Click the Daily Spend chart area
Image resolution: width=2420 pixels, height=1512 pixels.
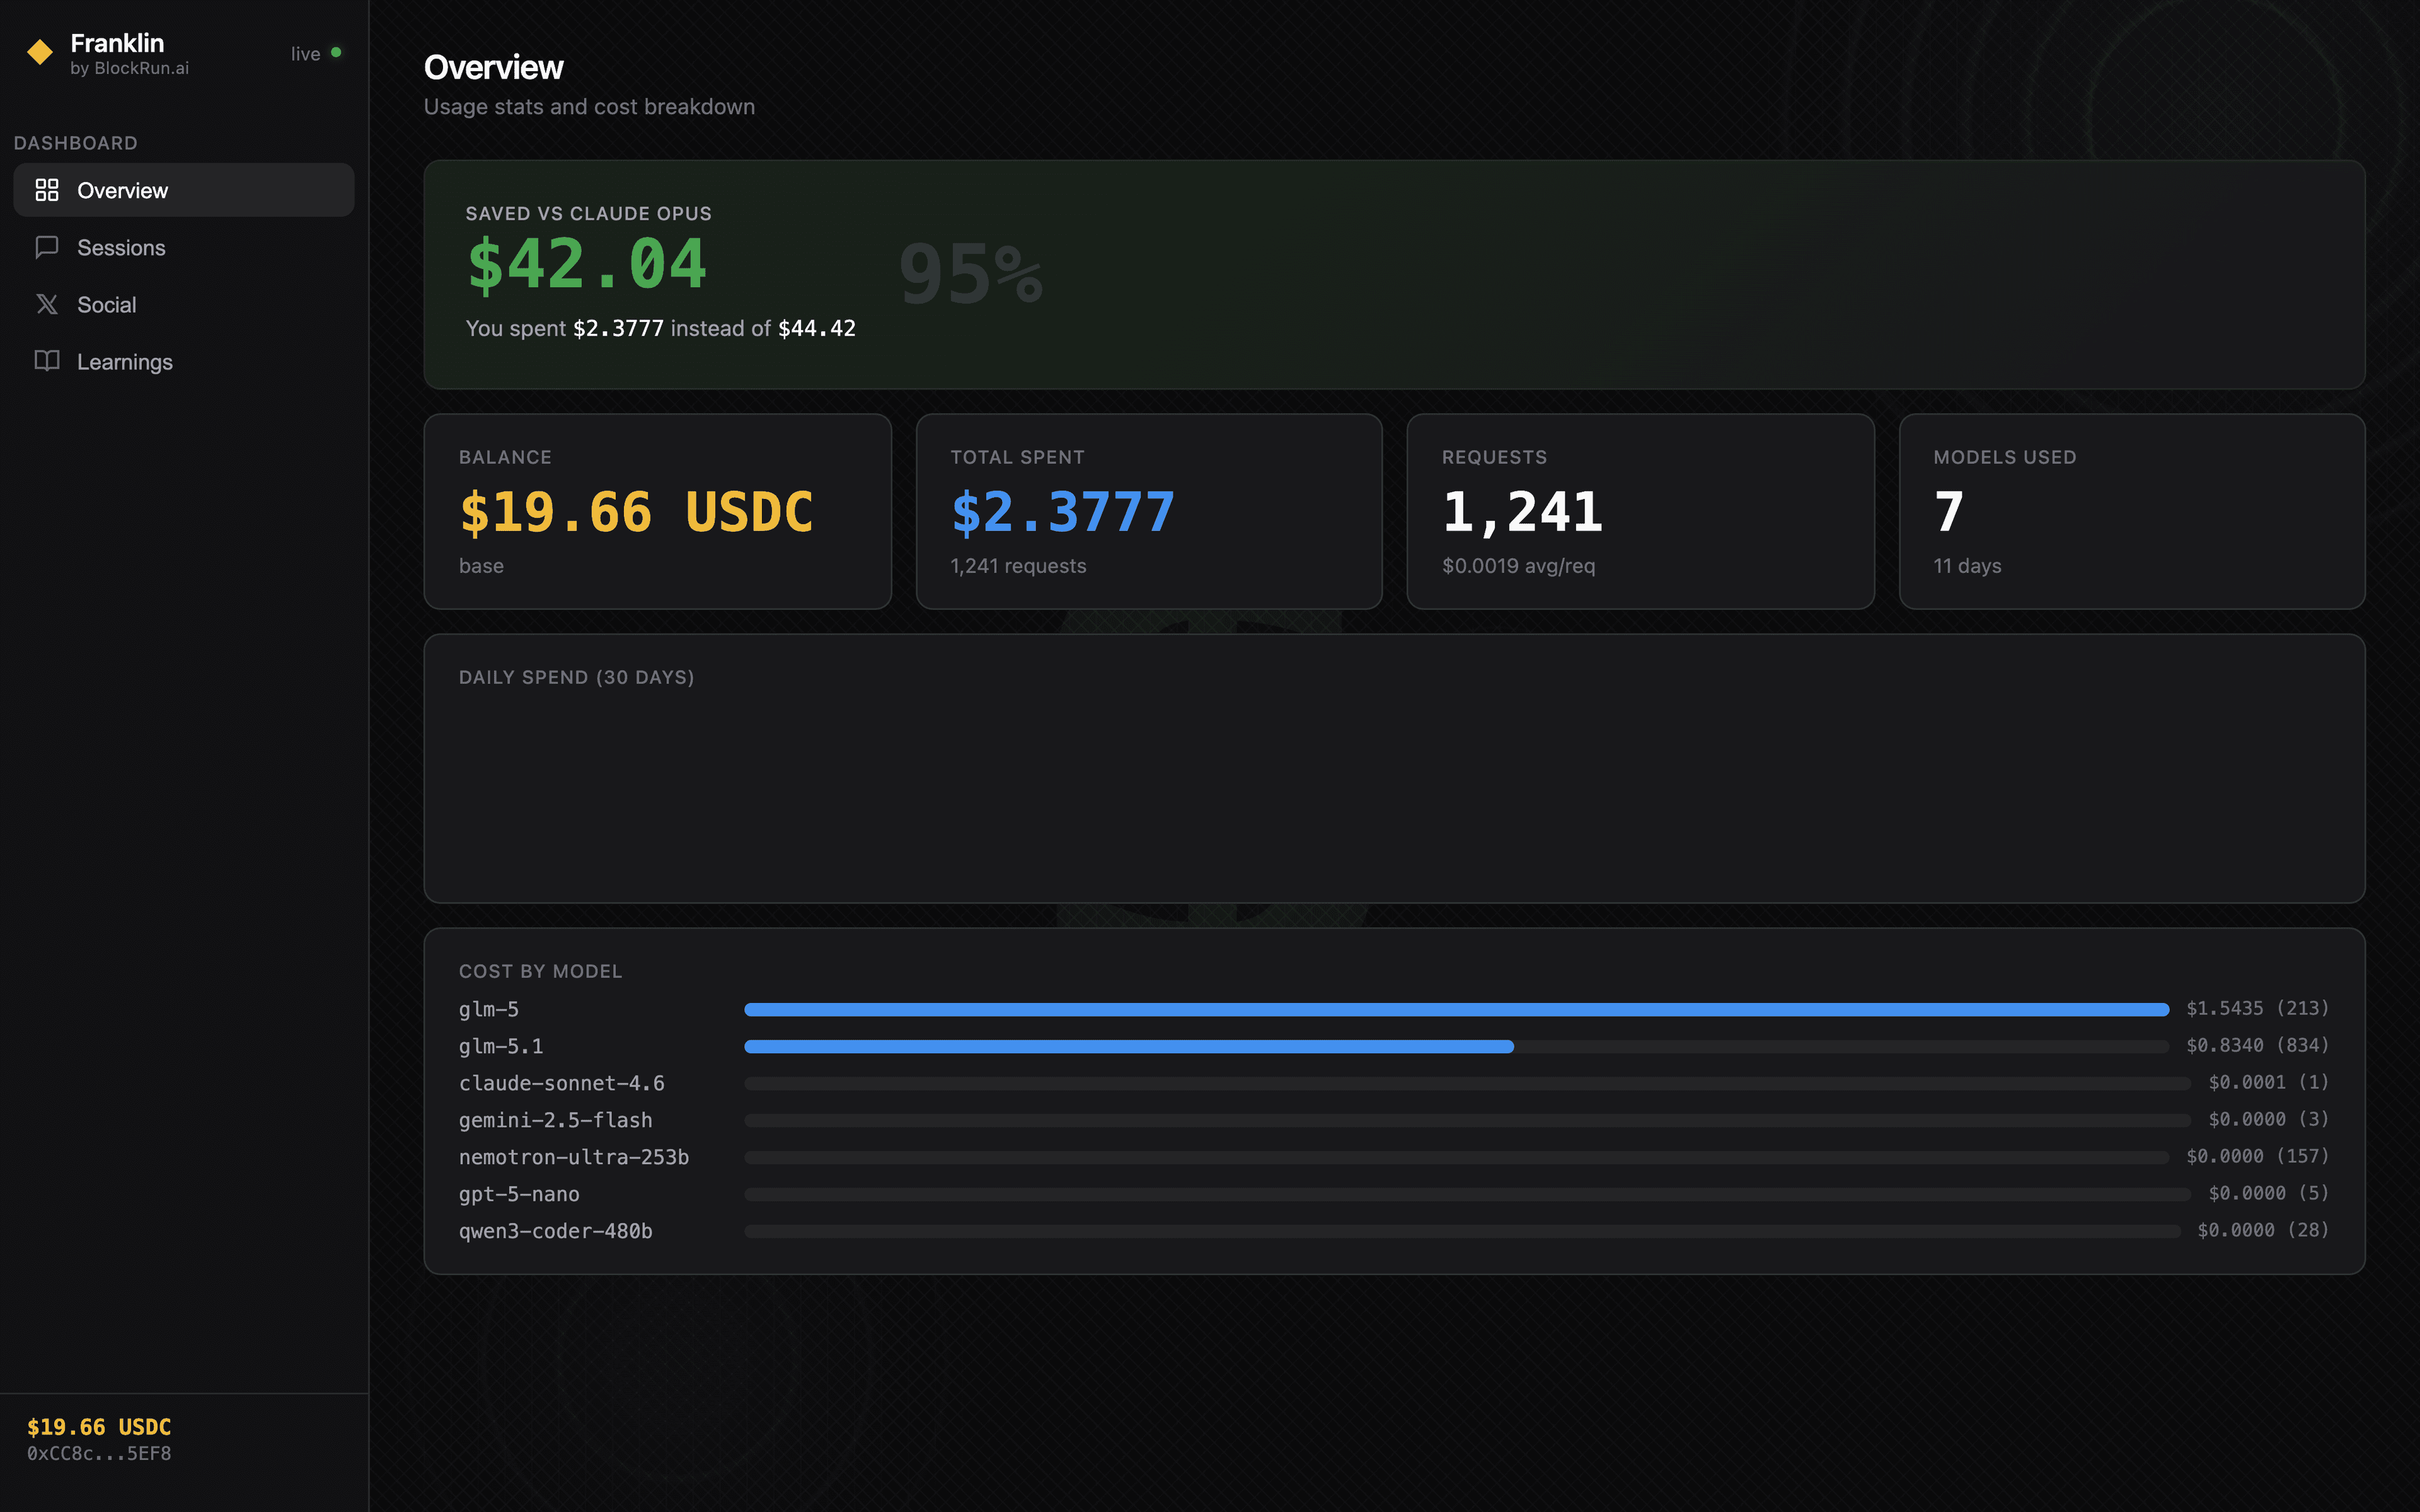point(1394,790)
